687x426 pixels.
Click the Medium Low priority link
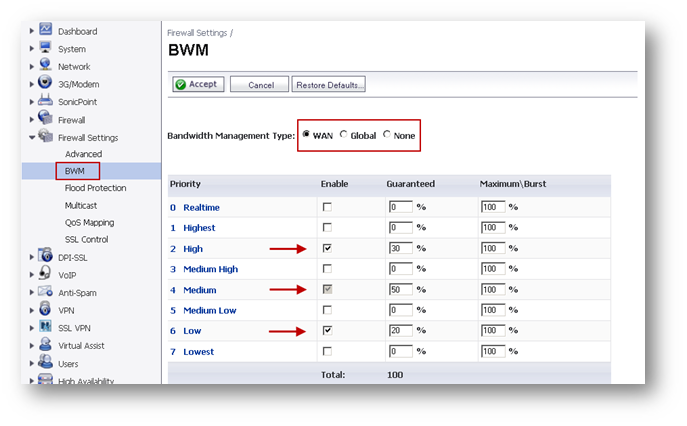[x=209, y=310]
